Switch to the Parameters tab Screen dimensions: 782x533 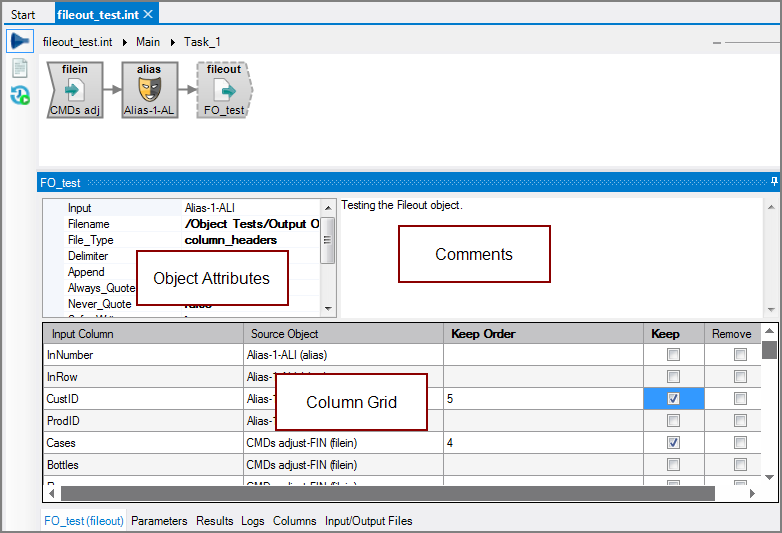point(159,521)
